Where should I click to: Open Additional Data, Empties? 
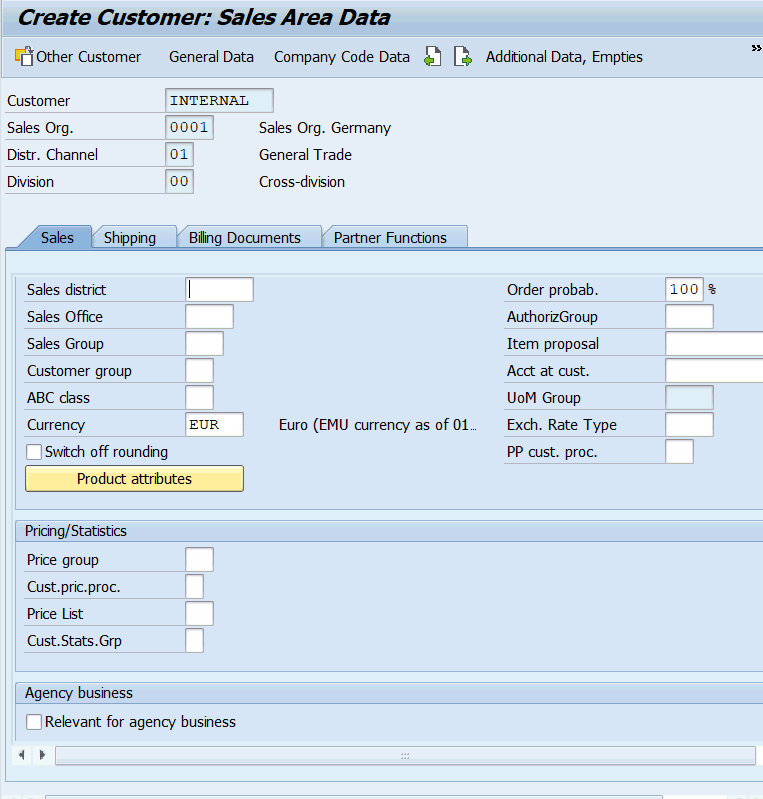(x=564, y=57)
